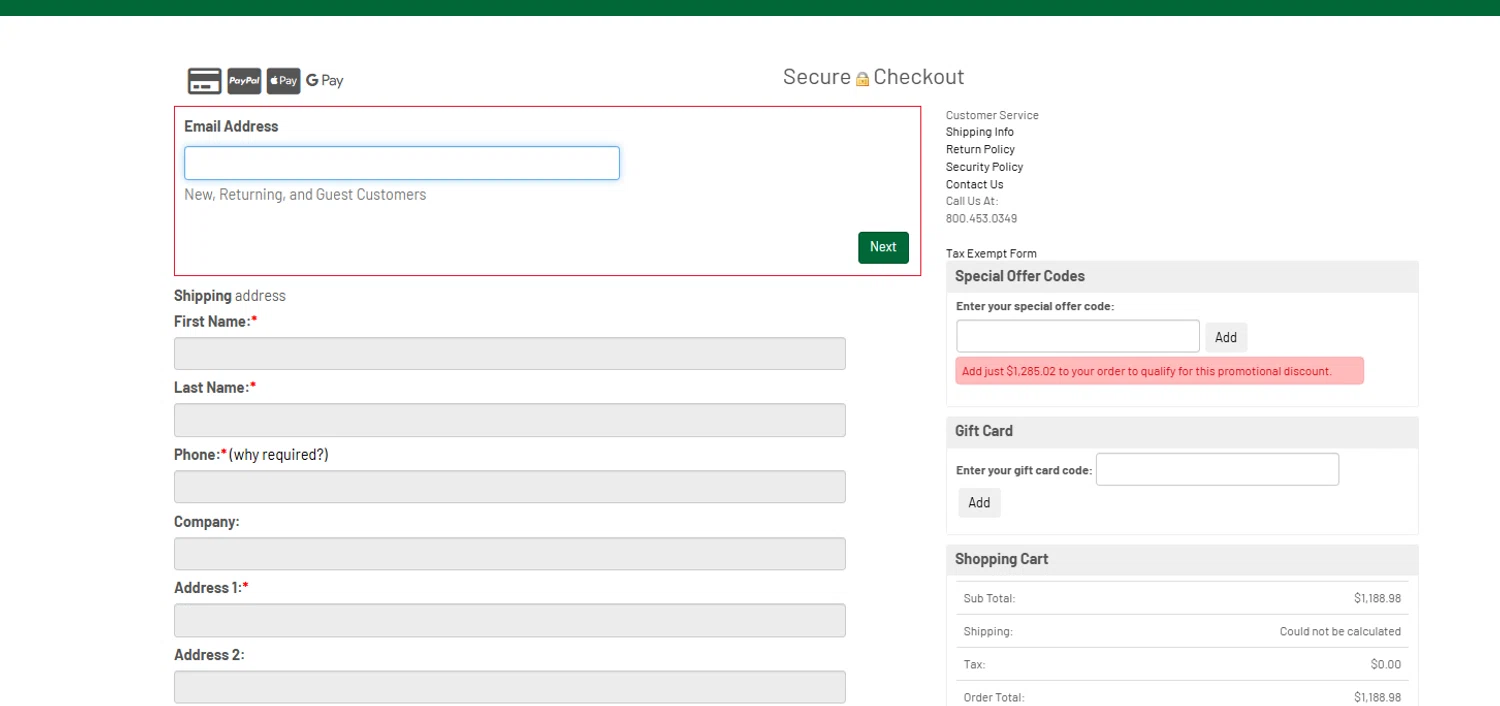Click the '(why required?)' phone link

[278, 455]
